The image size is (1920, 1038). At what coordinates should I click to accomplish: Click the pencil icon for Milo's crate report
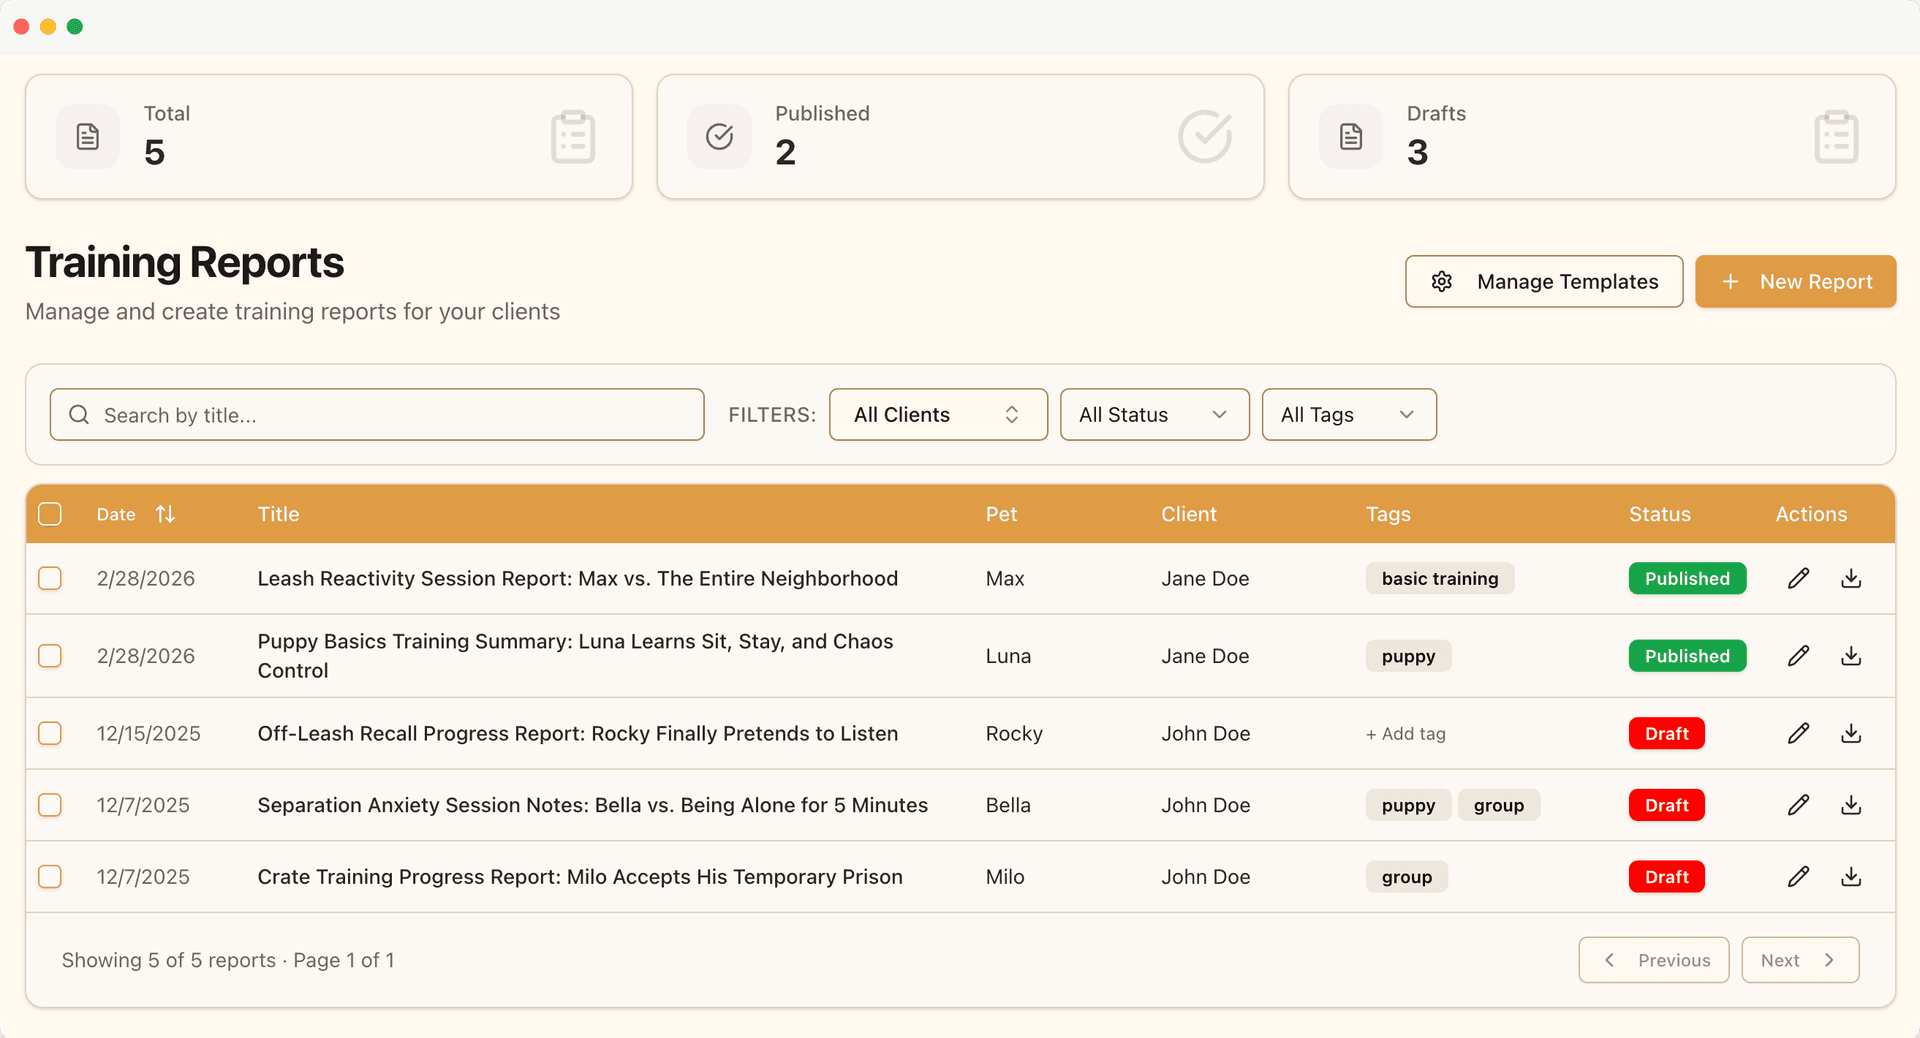coord(1798,877)
